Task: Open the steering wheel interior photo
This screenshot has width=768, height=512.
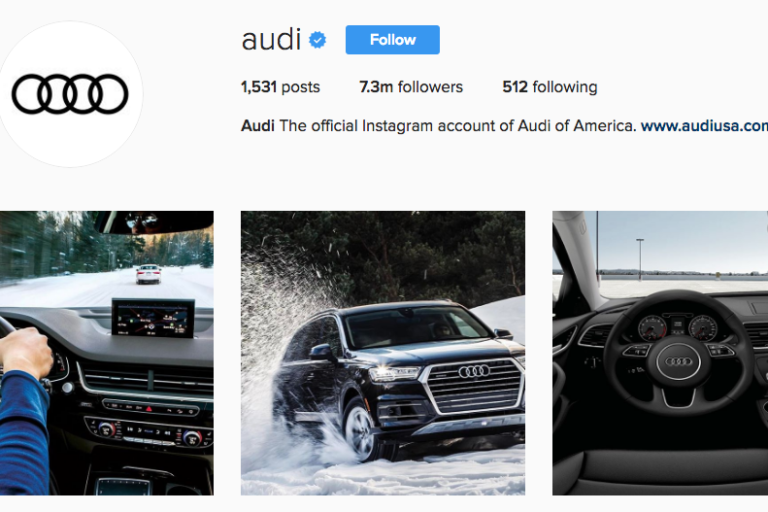Action: point(660,353)
